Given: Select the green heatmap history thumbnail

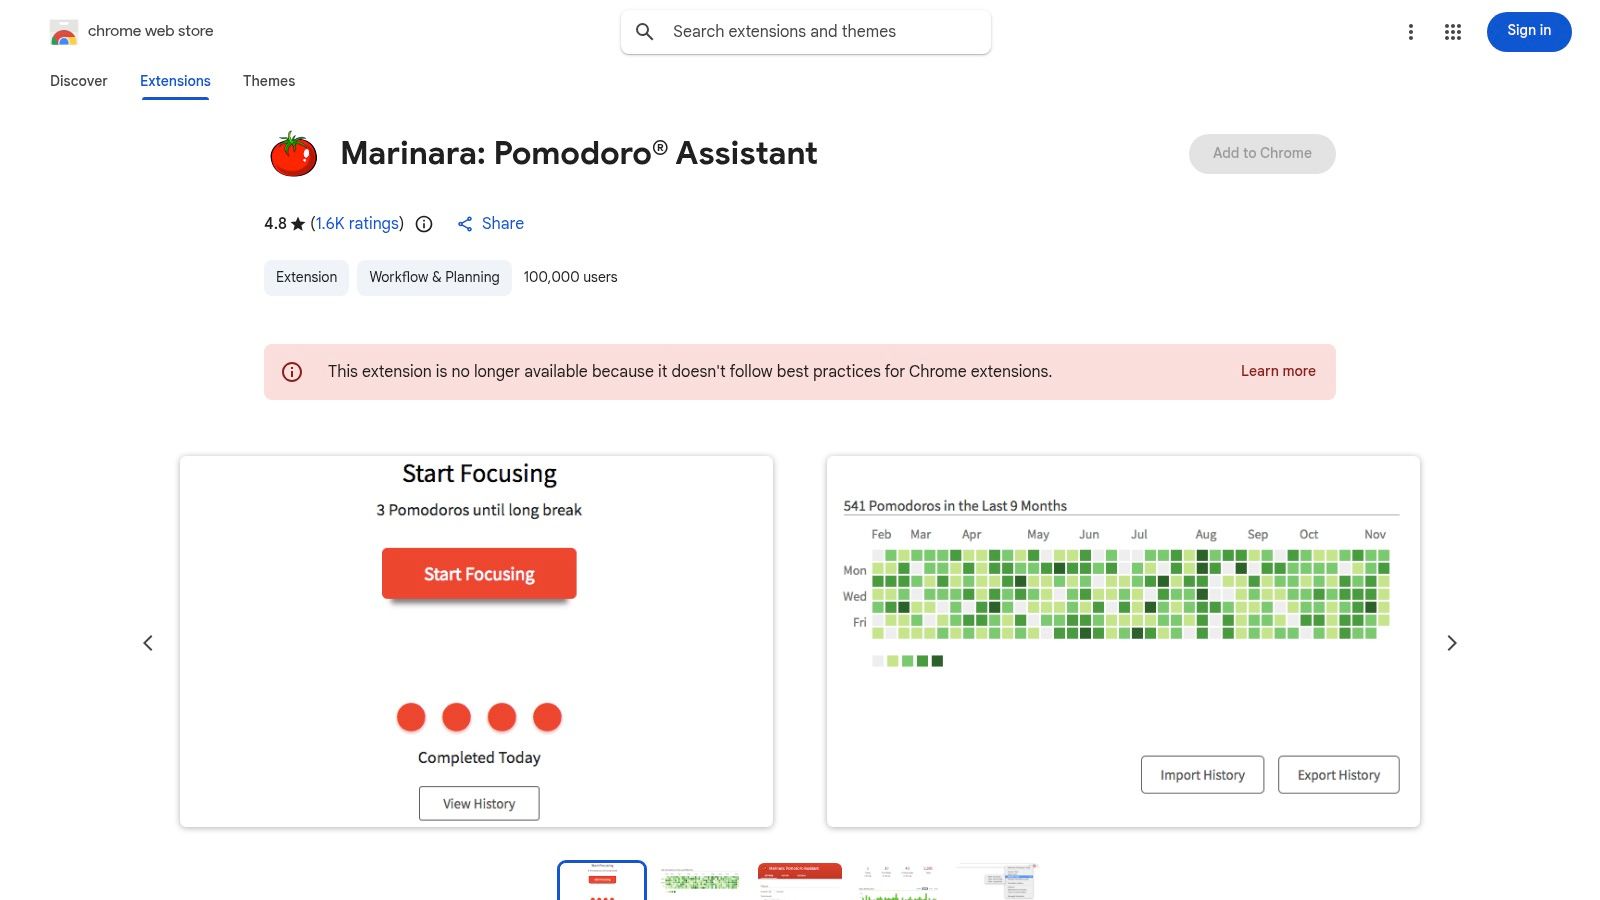Looking at the screenshot, I should coord(700,881).
